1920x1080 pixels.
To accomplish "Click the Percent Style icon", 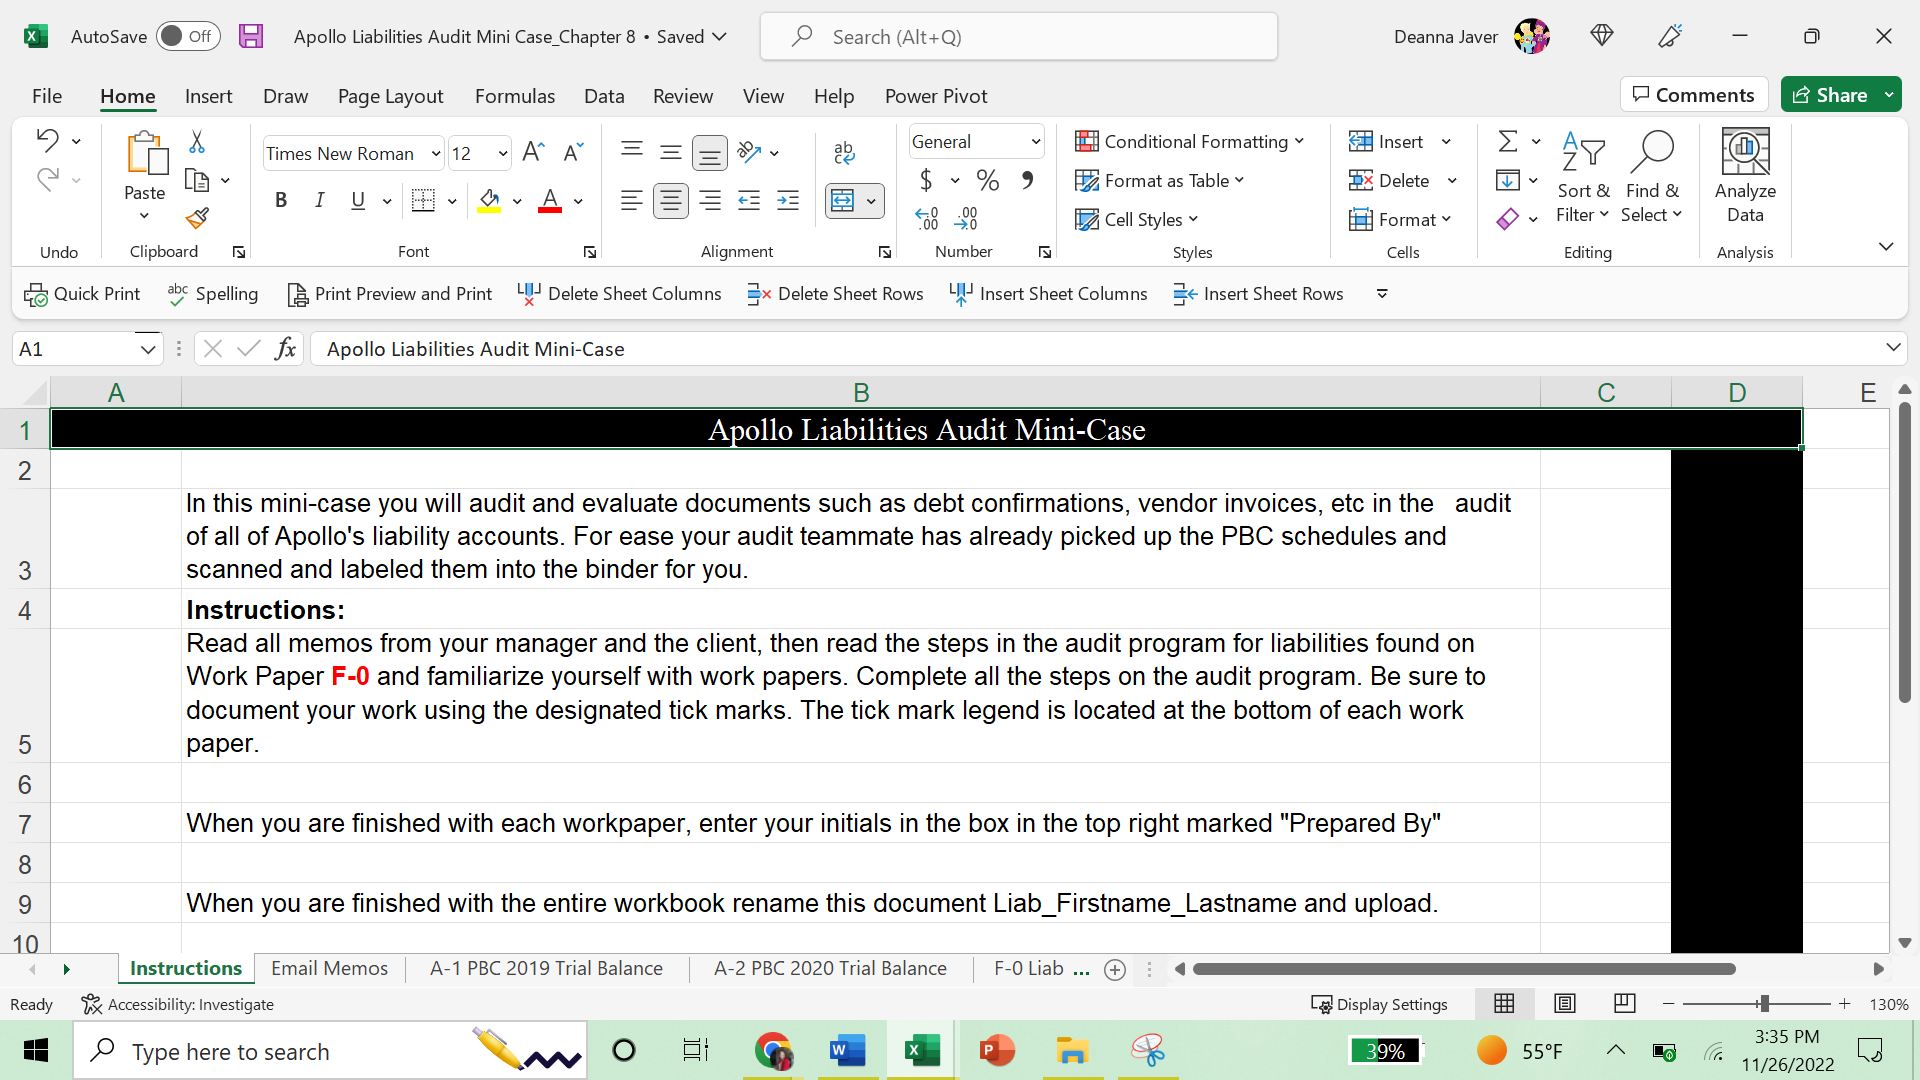I will 988,180.
